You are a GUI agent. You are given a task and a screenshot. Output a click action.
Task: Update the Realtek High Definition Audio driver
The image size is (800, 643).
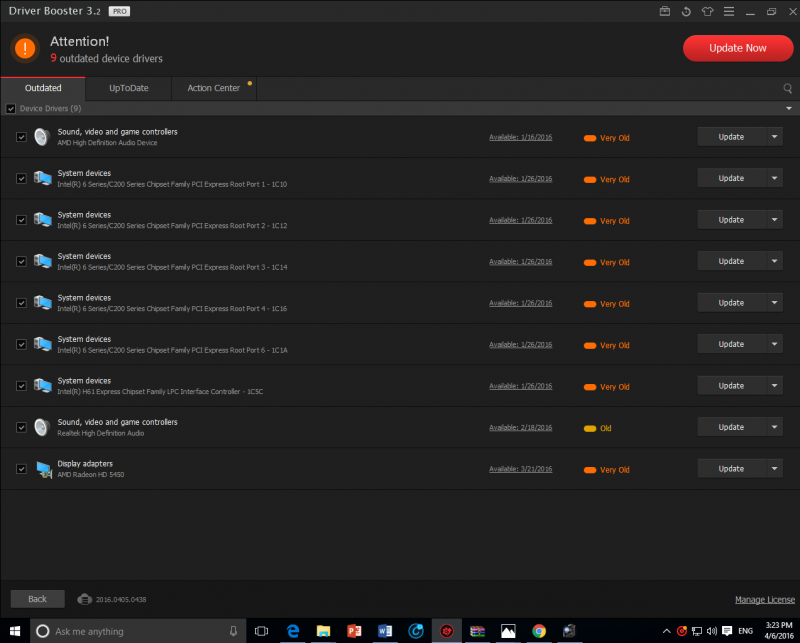click(731, 427)
